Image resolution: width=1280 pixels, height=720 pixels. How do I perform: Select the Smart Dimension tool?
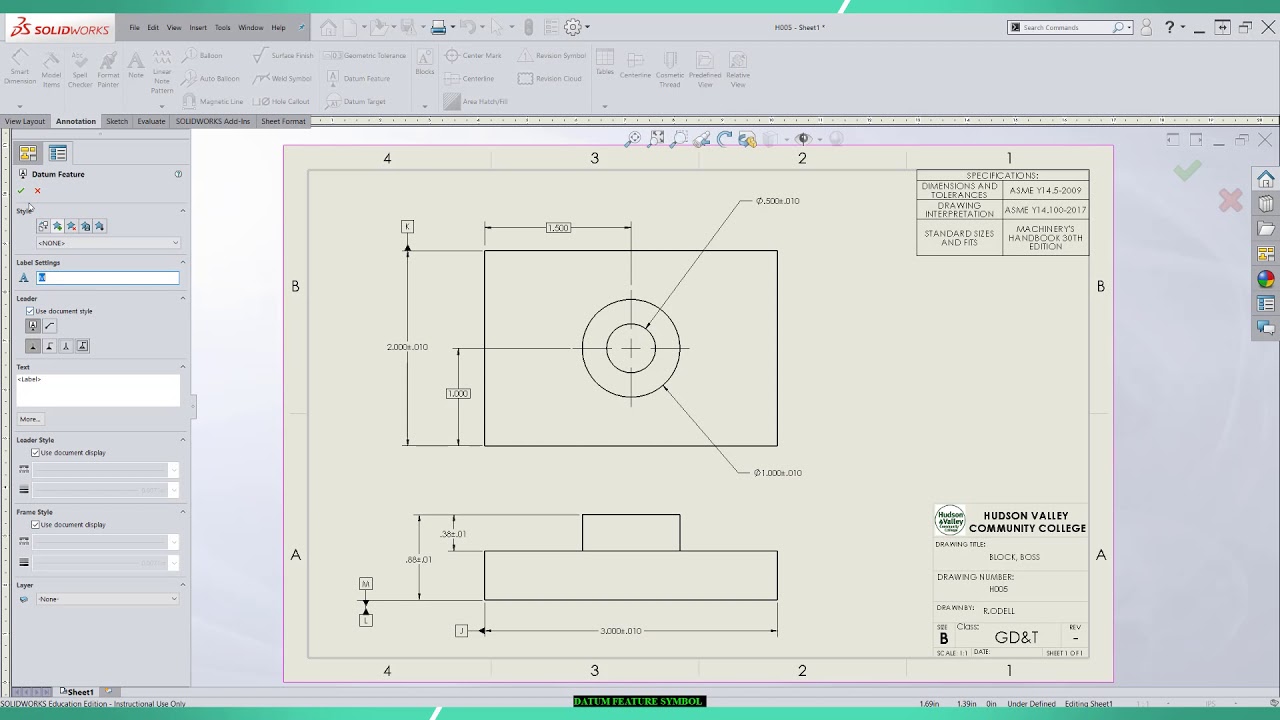20,68
